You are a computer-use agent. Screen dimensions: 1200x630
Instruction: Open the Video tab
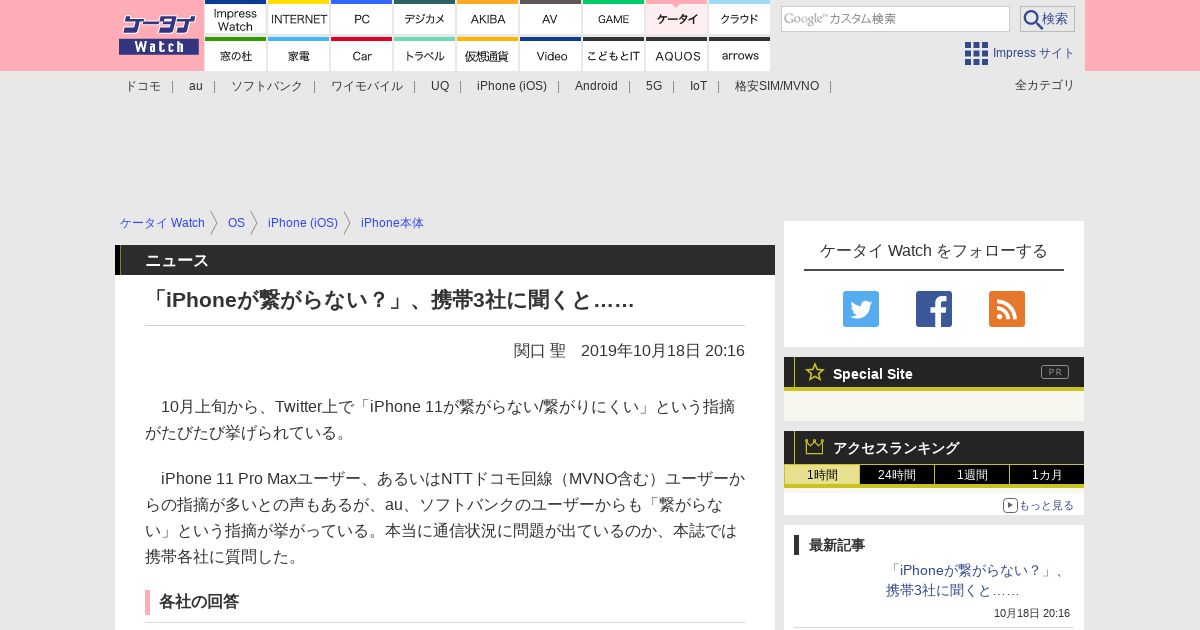coord(551,55)
